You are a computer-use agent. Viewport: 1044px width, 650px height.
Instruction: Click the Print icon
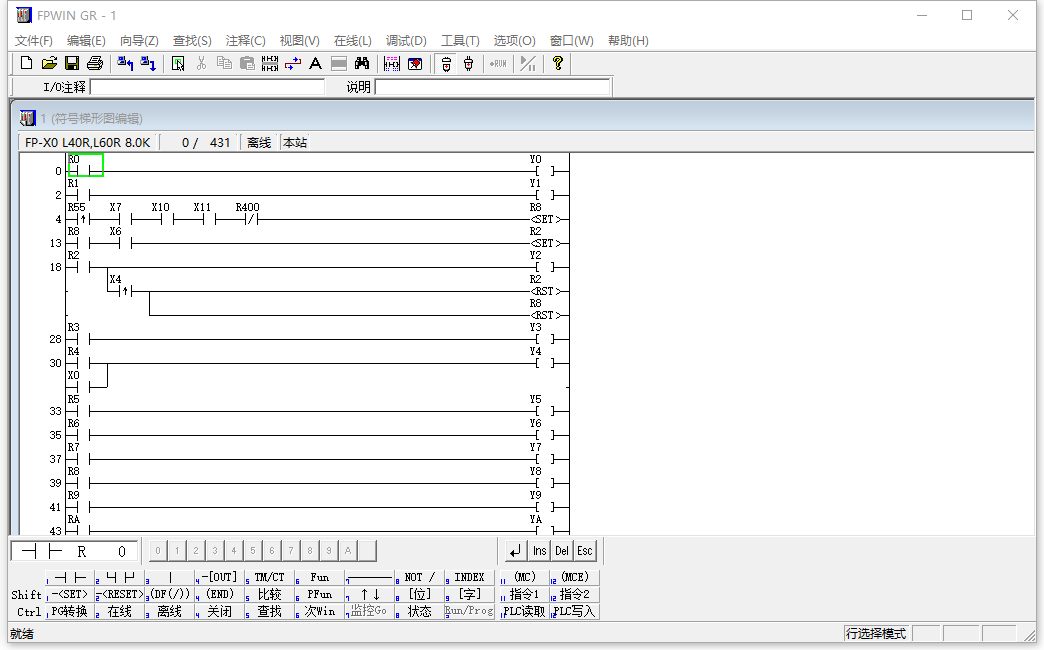(95, 63)
